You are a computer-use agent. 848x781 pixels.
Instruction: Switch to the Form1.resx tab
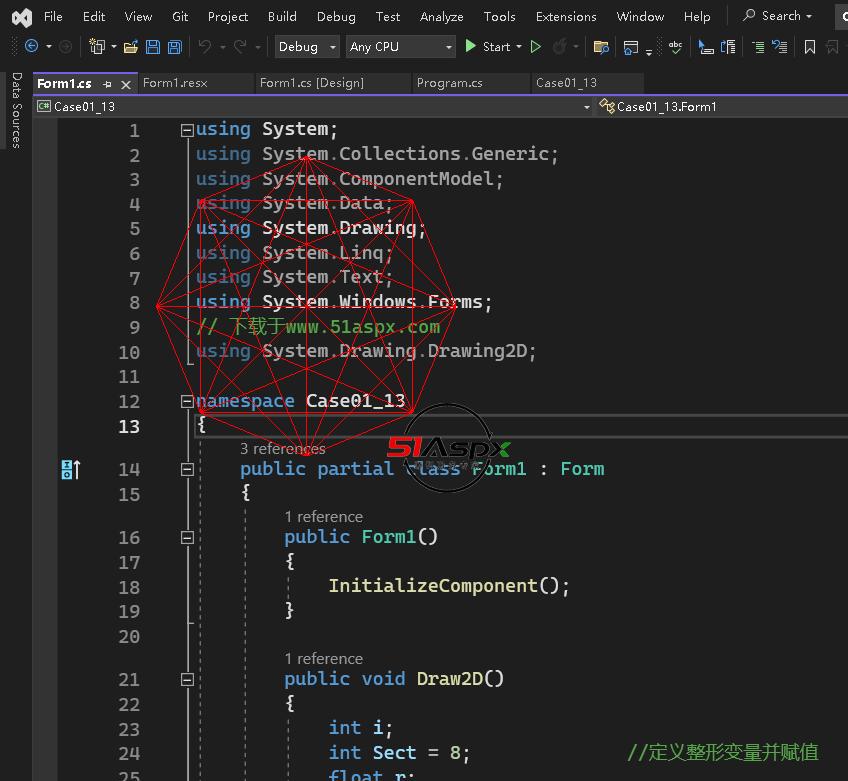click(196, 83)
